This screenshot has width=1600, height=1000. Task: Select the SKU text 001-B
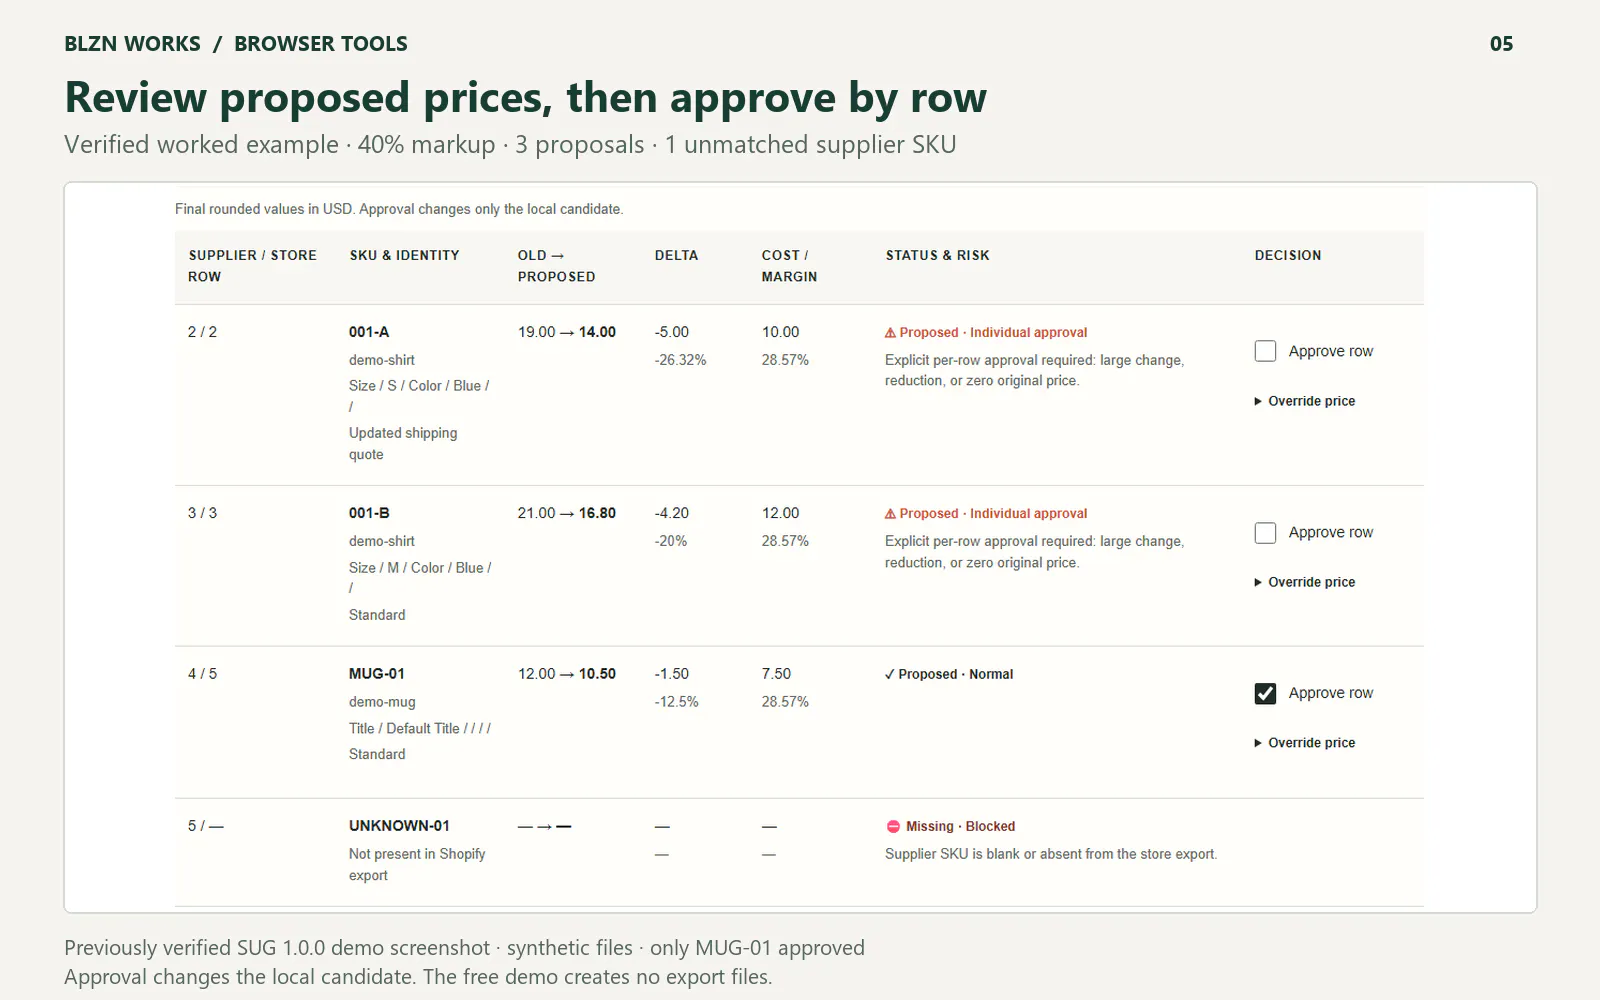coord(369,513)
